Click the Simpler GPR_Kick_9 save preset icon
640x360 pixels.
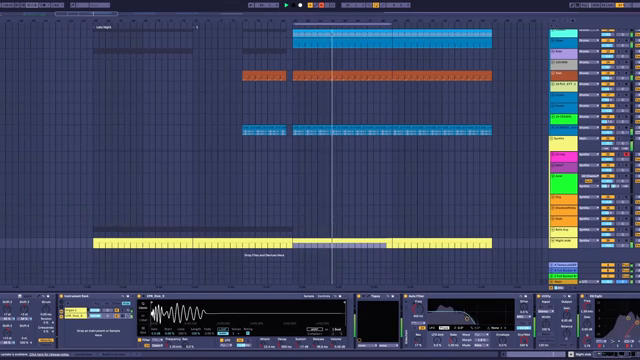coord(340,296)
